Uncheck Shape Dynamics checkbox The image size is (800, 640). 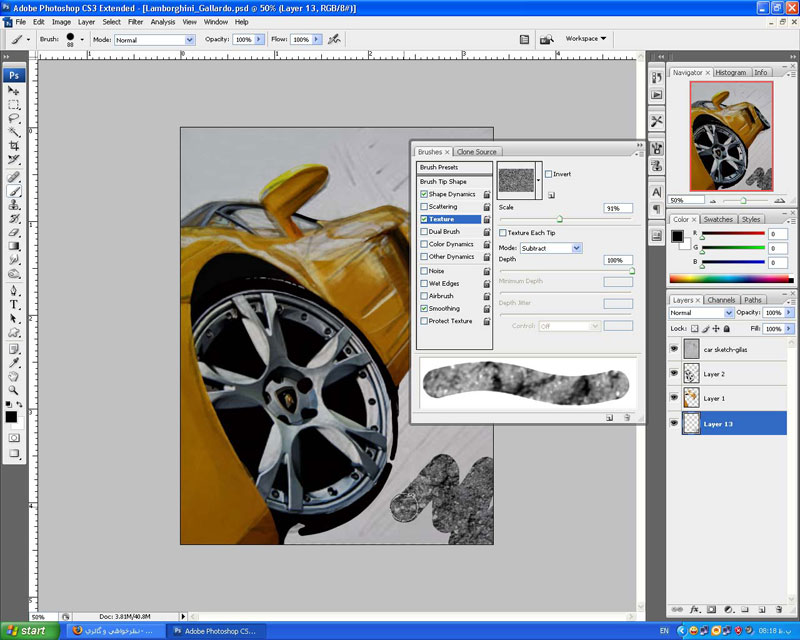click(424, 194)
